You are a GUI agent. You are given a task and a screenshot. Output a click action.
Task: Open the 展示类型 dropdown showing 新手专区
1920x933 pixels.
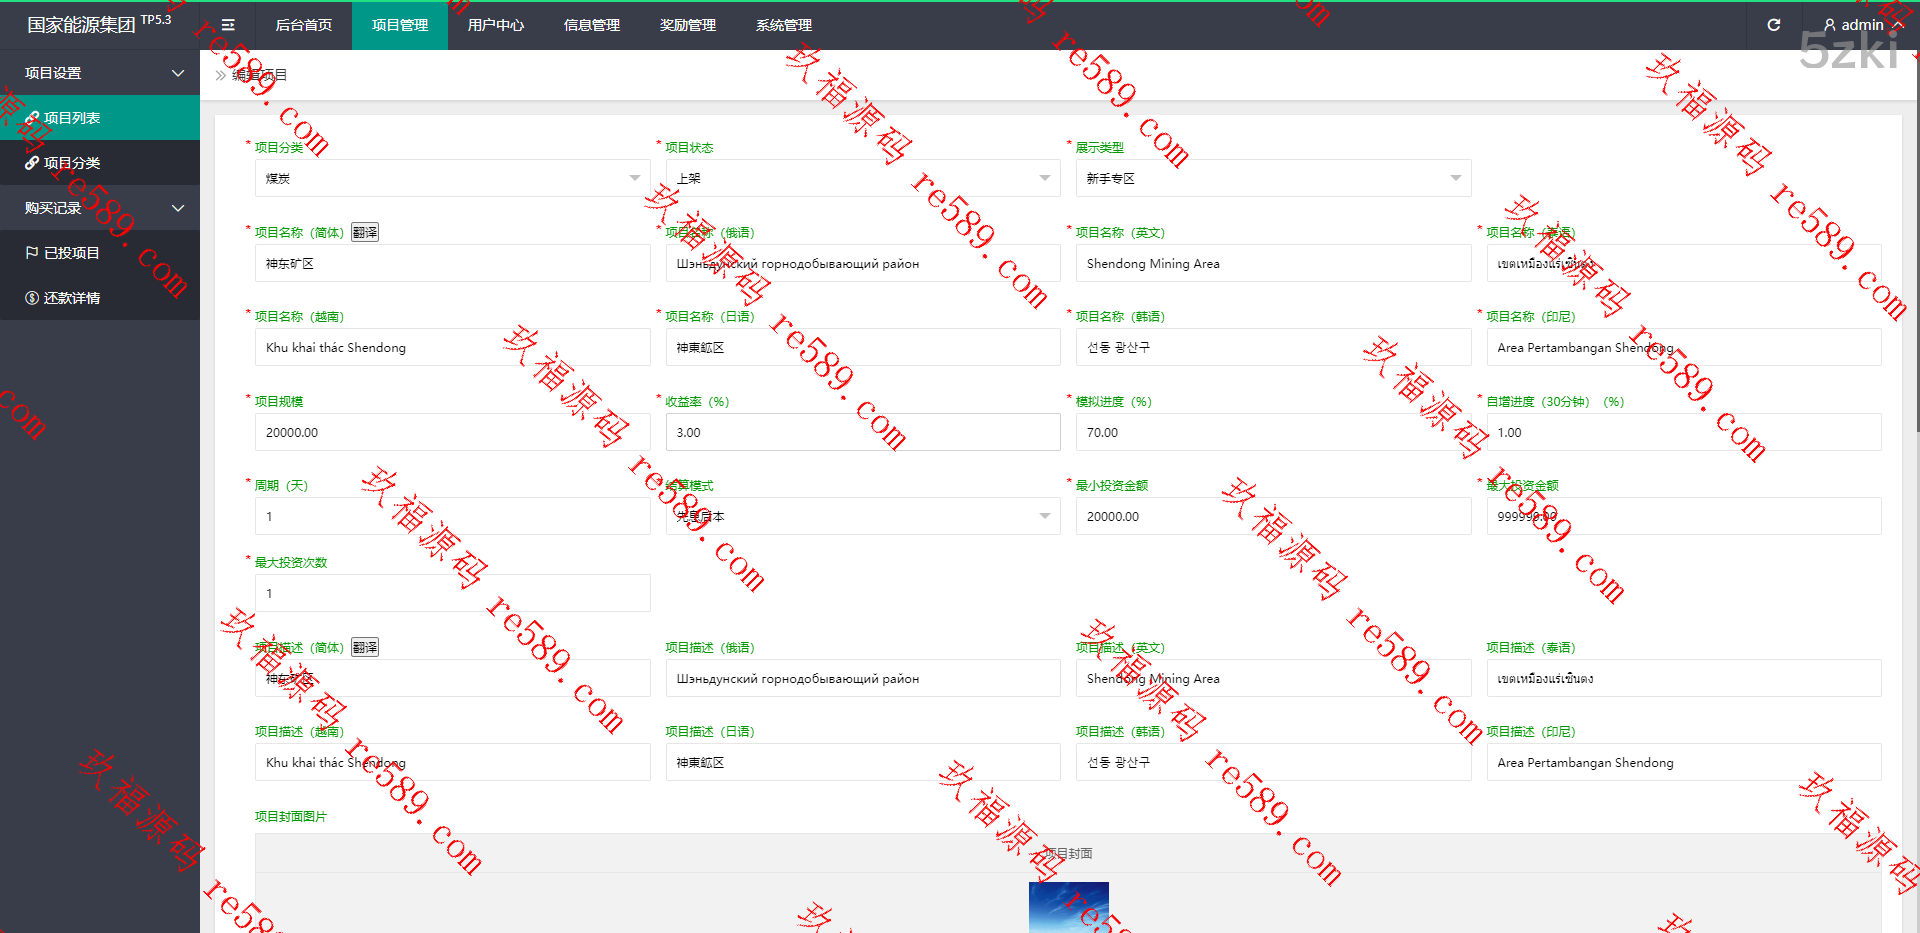point(1273,178)
